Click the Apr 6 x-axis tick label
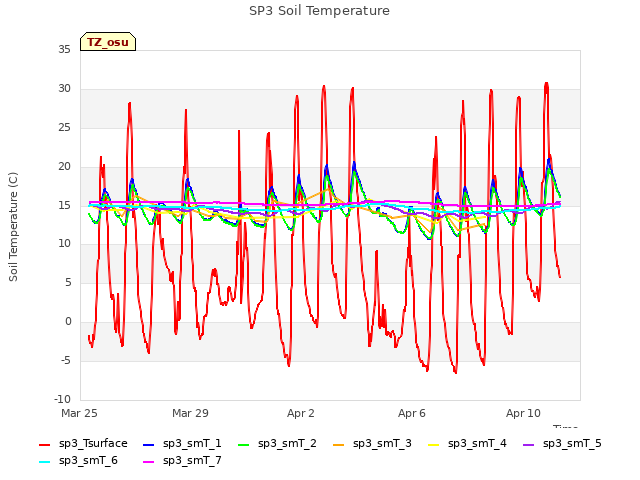The image size is (640, 480). [412, 413]
